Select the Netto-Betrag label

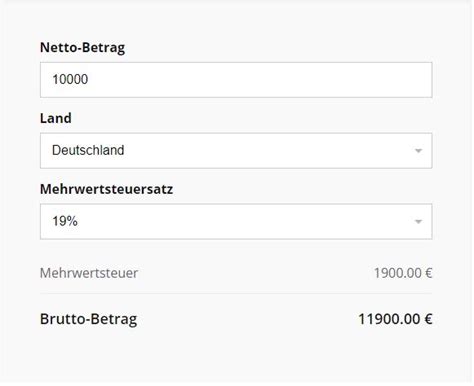click(82, 47)
